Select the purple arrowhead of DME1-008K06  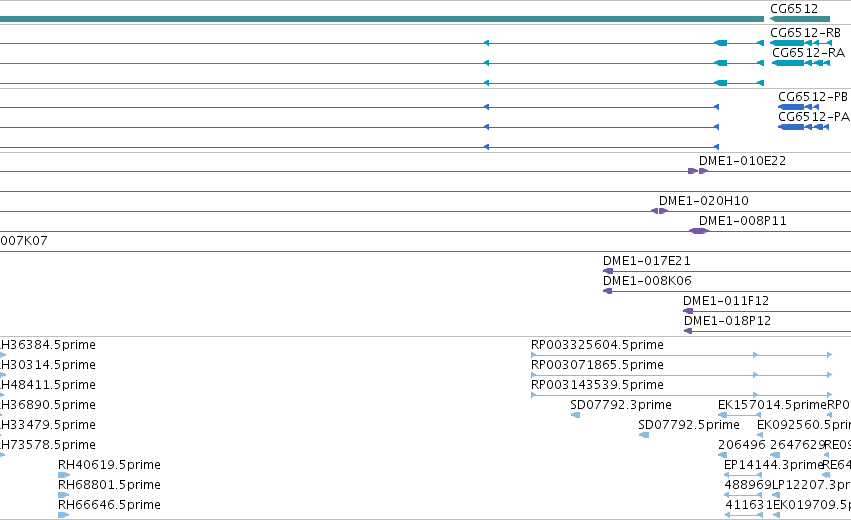(x=608, y=291)
